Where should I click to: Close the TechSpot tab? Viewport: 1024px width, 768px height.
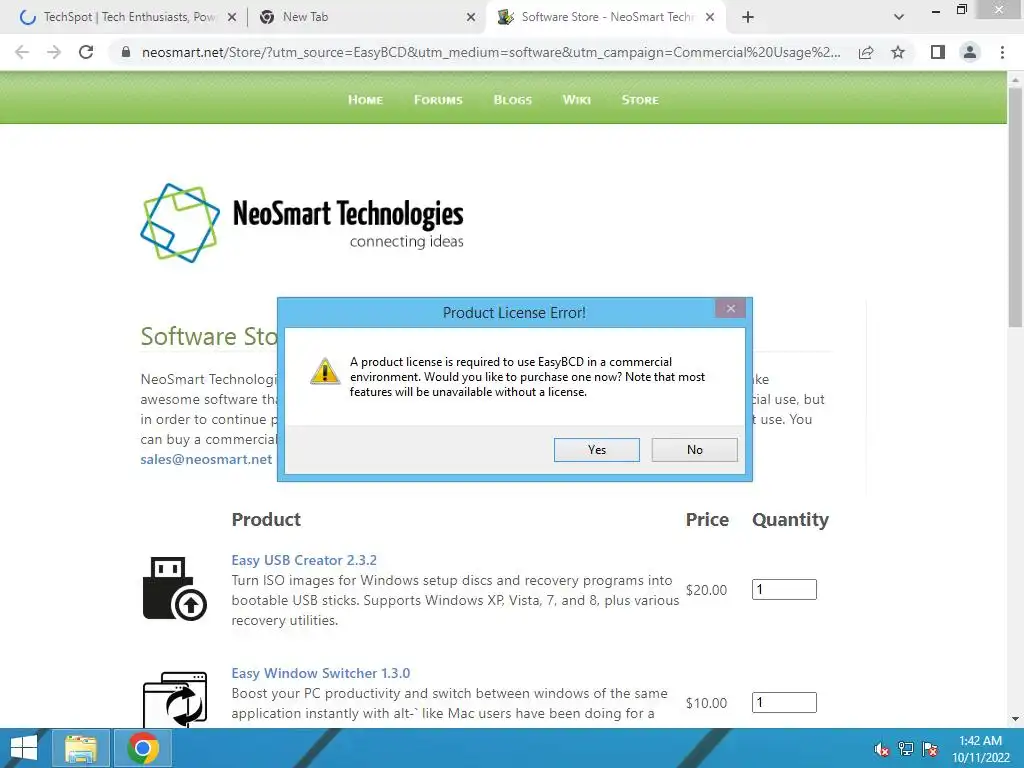232,18
